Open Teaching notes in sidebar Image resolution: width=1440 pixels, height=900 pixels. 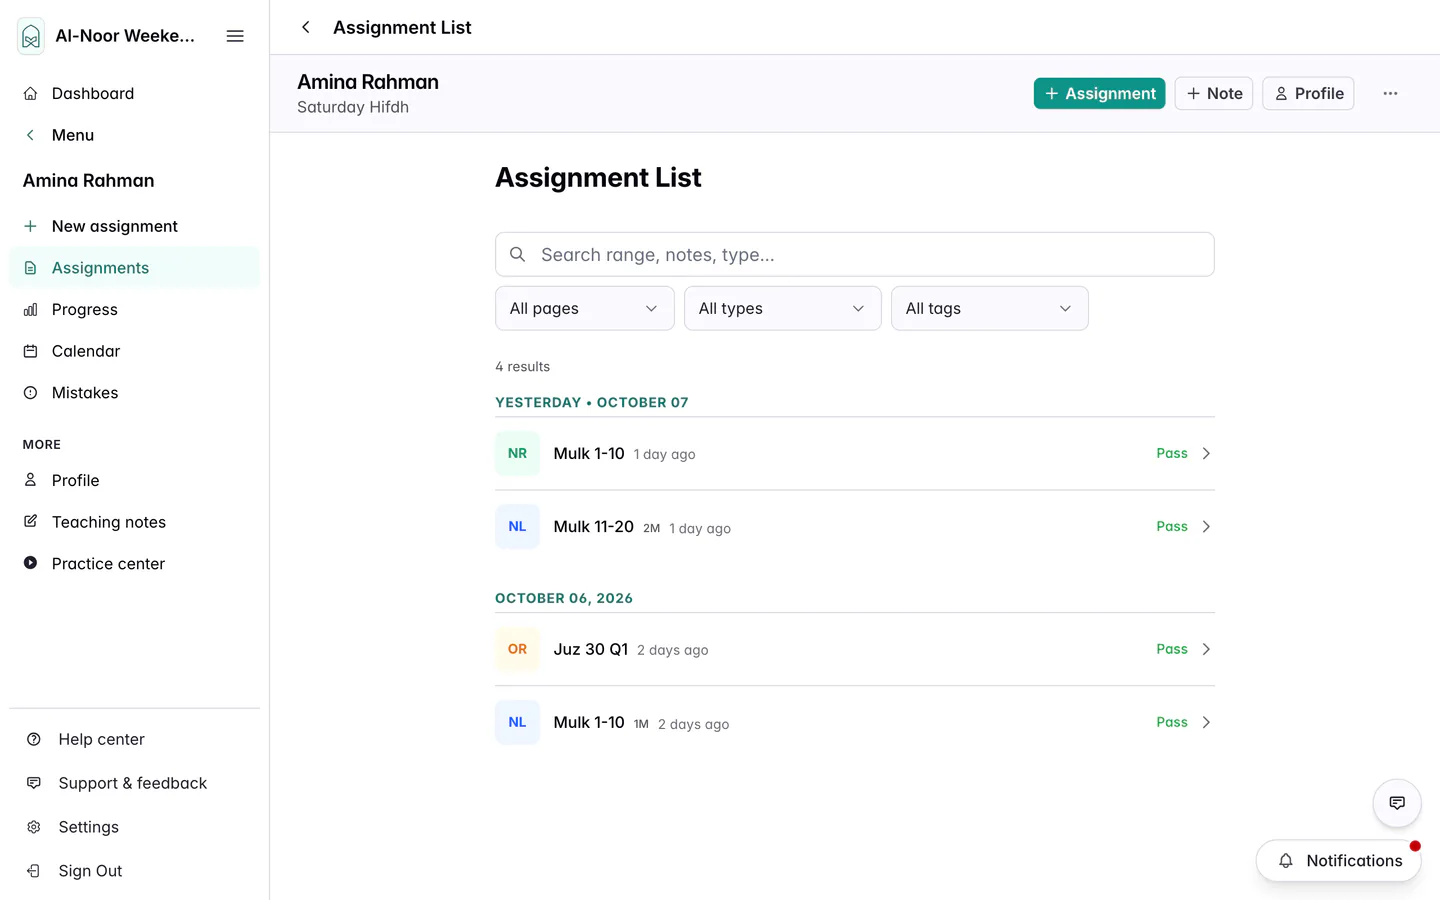click(x=134, y=522)
